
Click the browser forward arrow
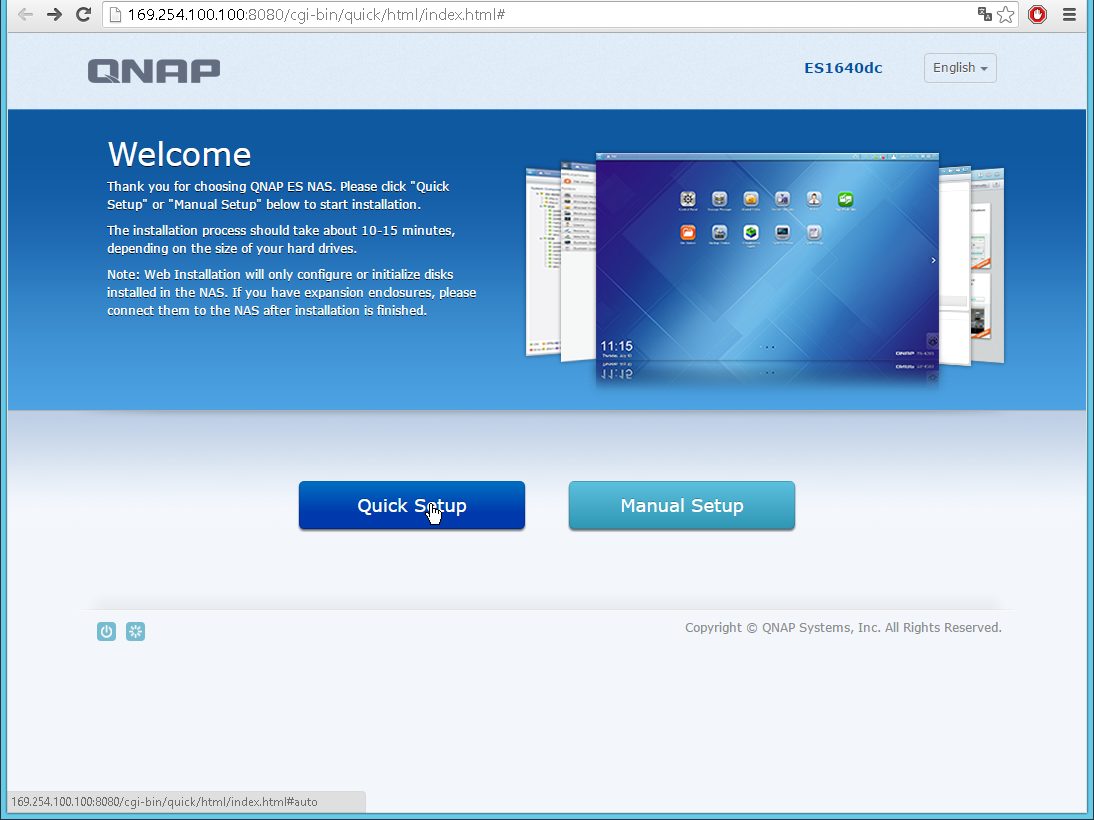tap(54, 14)
